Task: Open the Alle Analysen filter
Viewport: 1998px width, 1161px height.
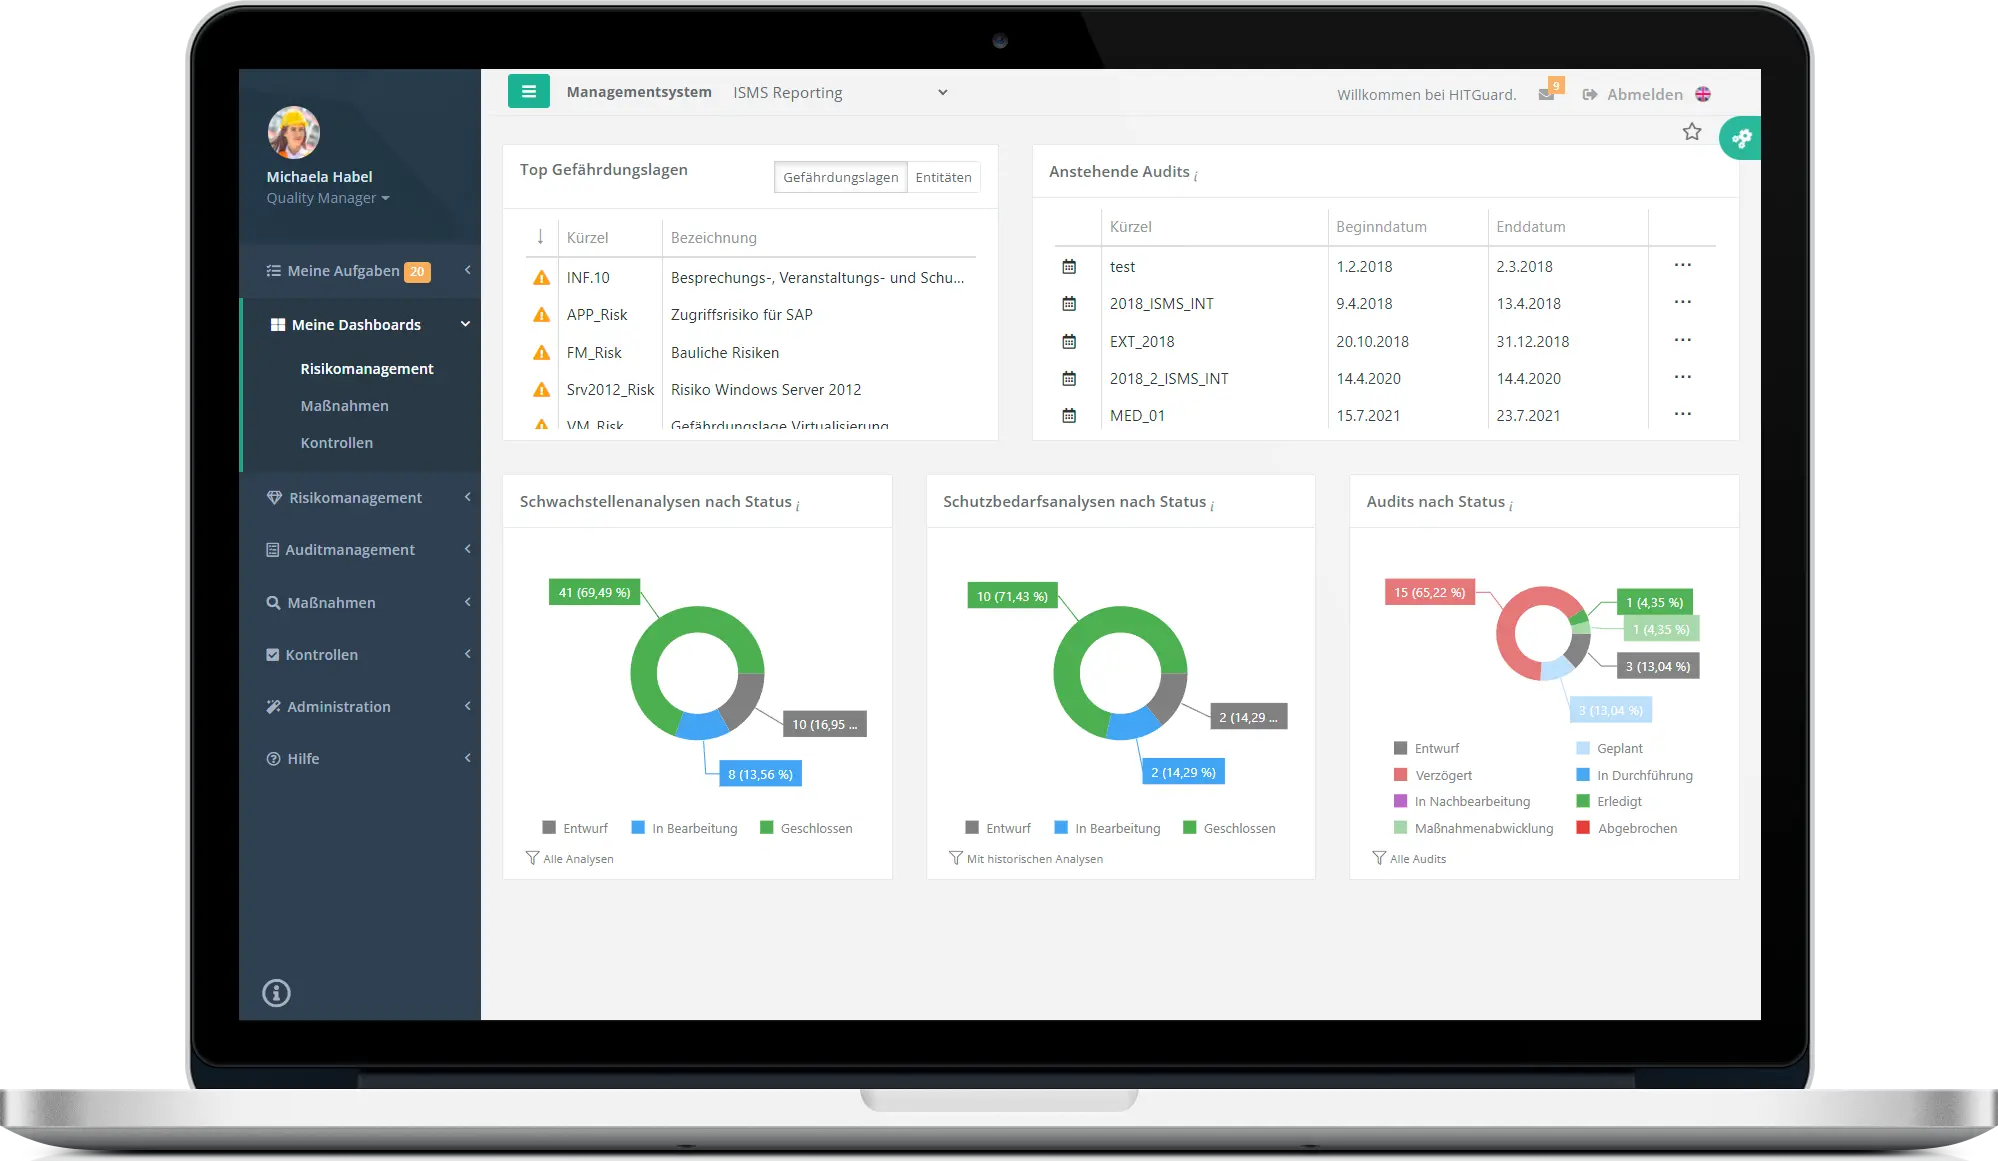Action: click(x=569, y=858)
